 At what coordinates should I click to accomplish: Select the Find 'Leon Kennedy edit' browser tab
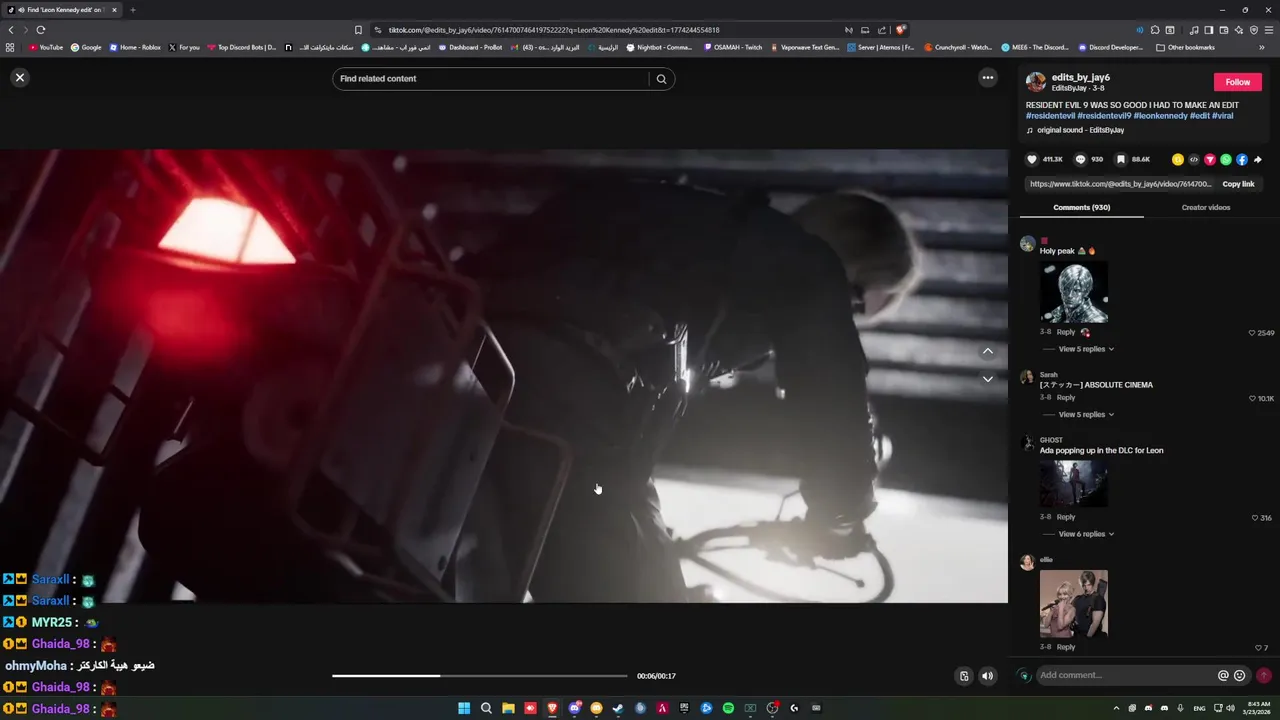(62, 10)
